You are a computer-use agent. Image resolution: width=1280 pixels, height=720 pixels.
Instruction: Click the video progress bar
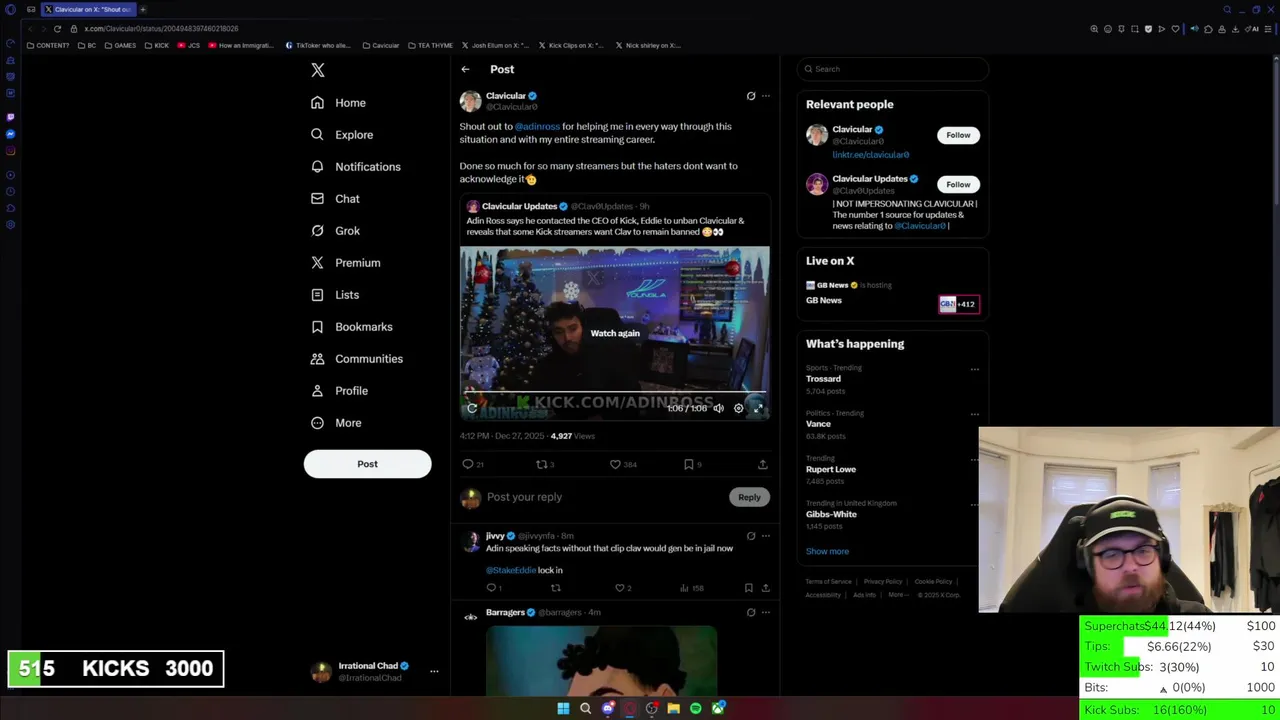[615, 394]
